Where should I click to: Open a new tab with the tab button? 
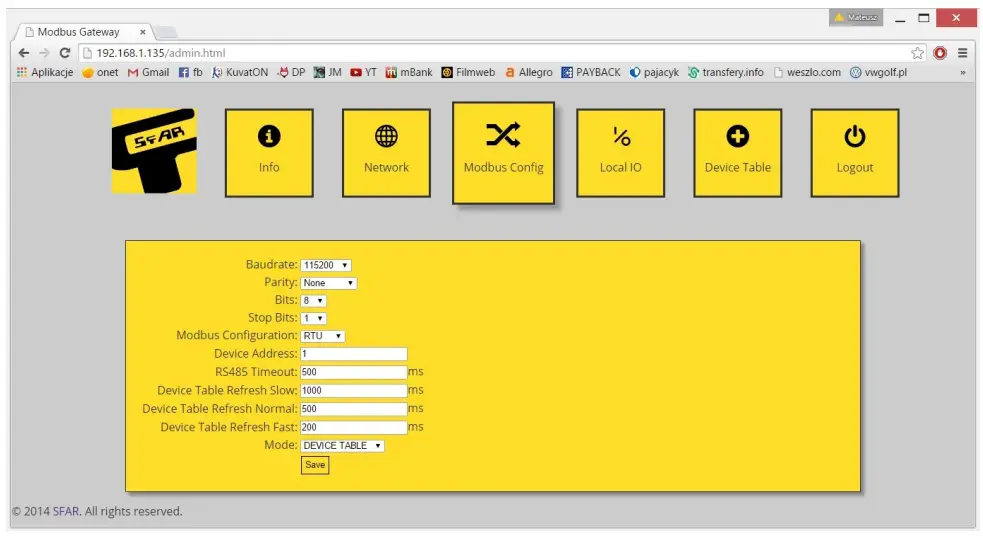[166, 32]
